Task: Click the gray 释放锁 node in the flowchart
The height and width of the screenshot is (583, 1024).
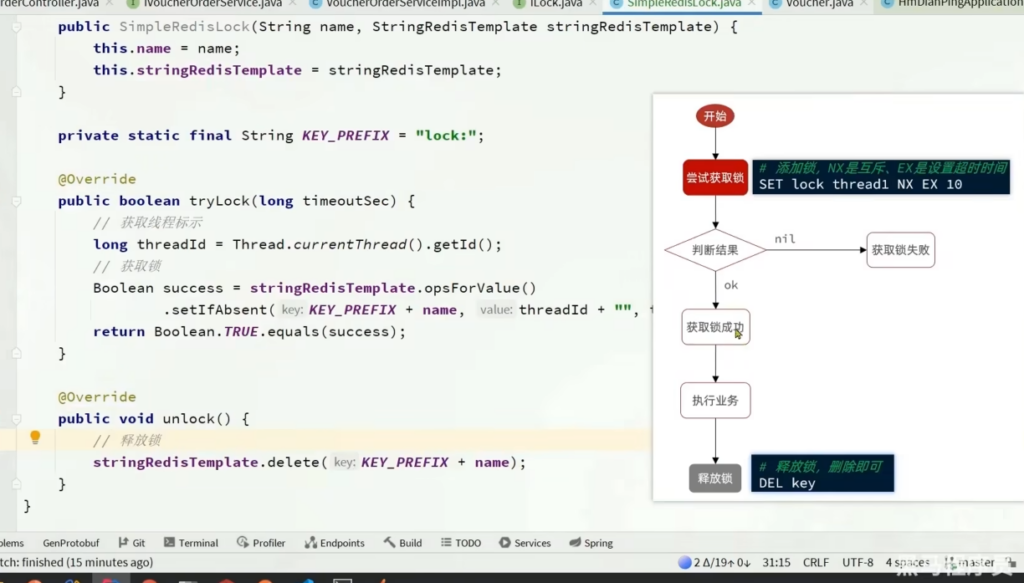Action: (715, 478)
